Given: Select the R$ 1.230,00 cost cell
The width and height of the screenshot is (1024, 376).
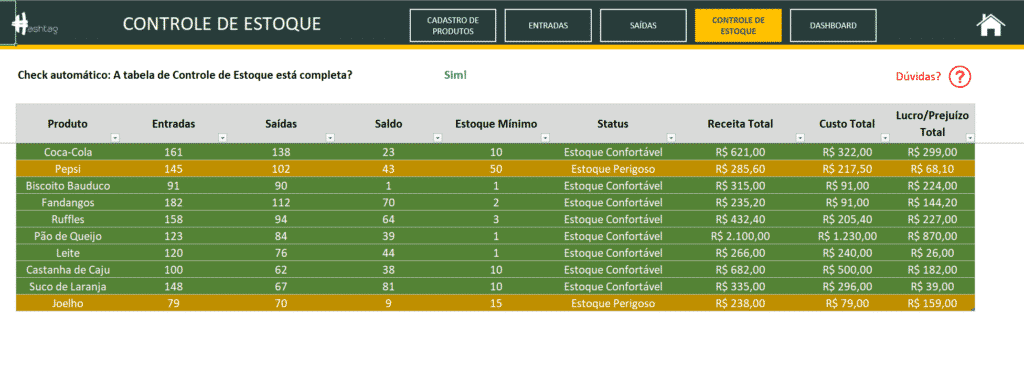Looking at the screenshot, I should (x=848, y=236).
